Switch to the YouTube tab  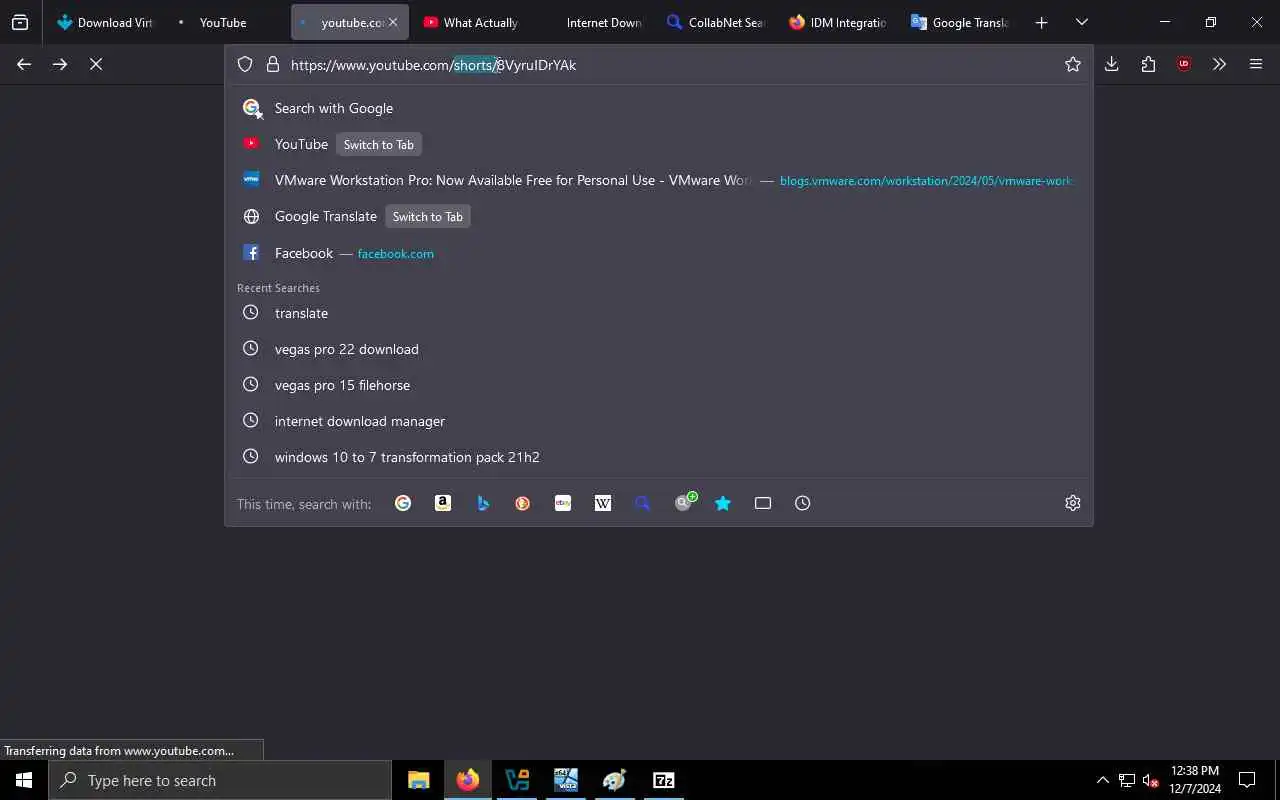point(228,22)
